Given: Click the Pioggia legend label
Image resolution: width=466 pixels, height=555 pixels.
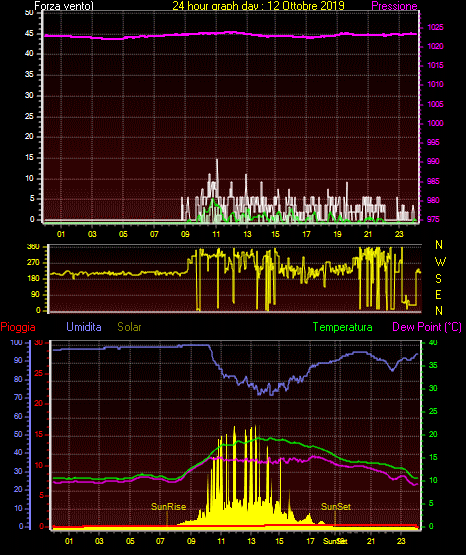Looking at the screenshot, I should click(x=18, y=327).
